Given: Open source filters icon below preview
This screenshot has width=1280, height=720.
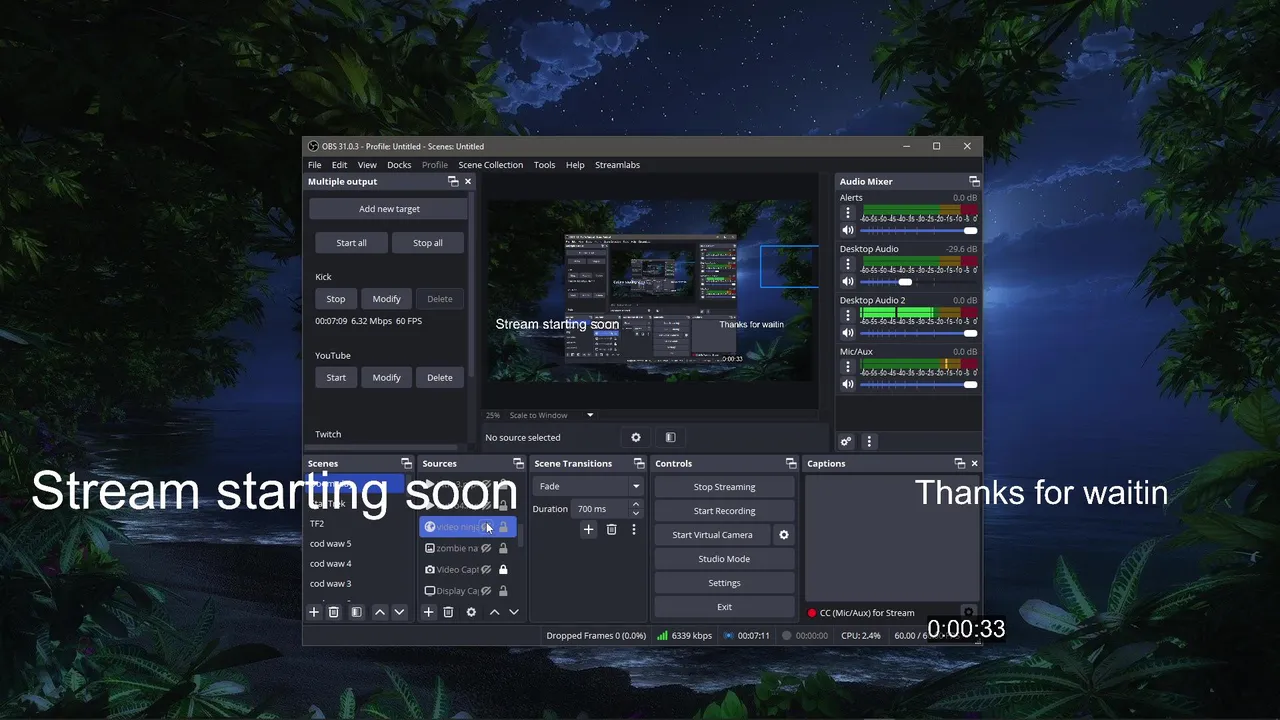Looking at the screenshot, I should coord(670,437).
